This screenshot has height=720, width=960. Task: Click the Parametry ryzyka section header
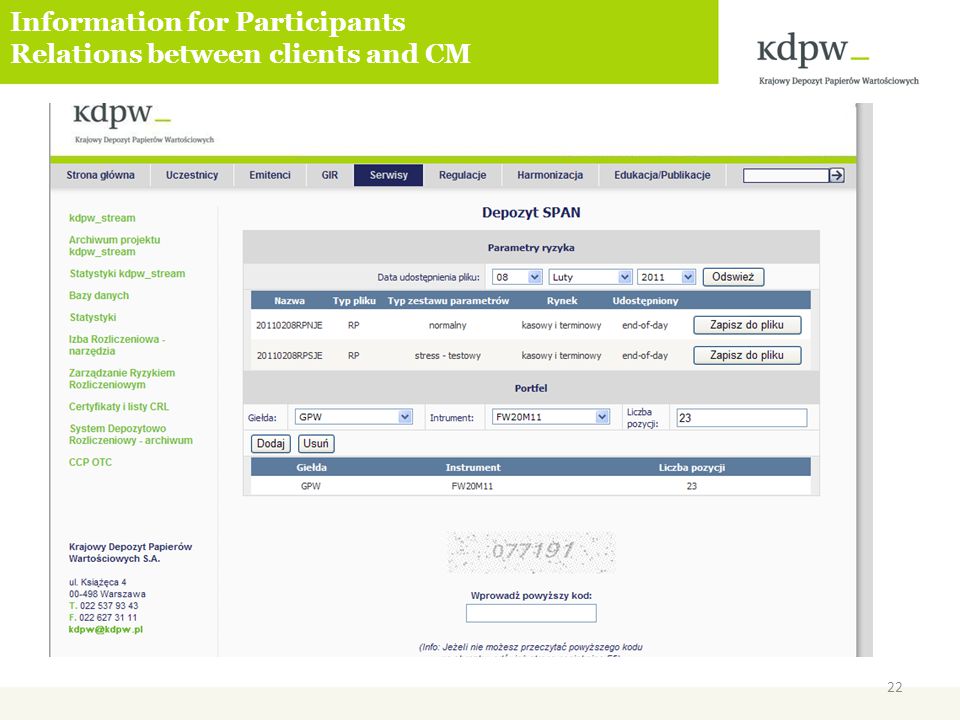tap(531, 248)
